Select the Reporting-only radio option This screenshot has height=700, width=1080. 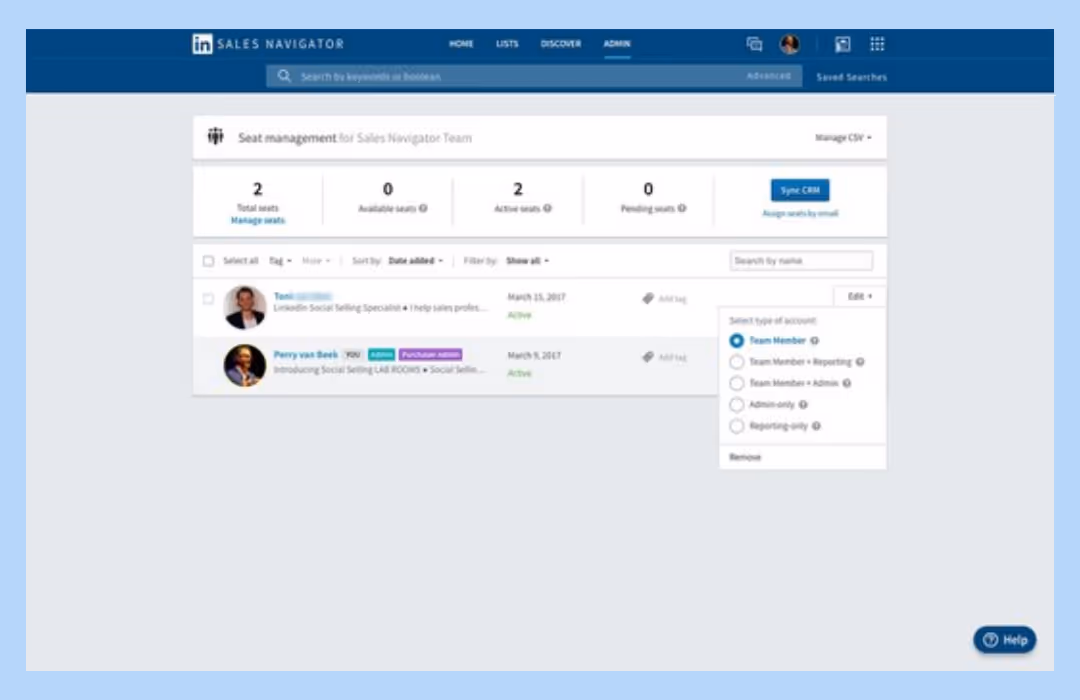click(736, 426)
